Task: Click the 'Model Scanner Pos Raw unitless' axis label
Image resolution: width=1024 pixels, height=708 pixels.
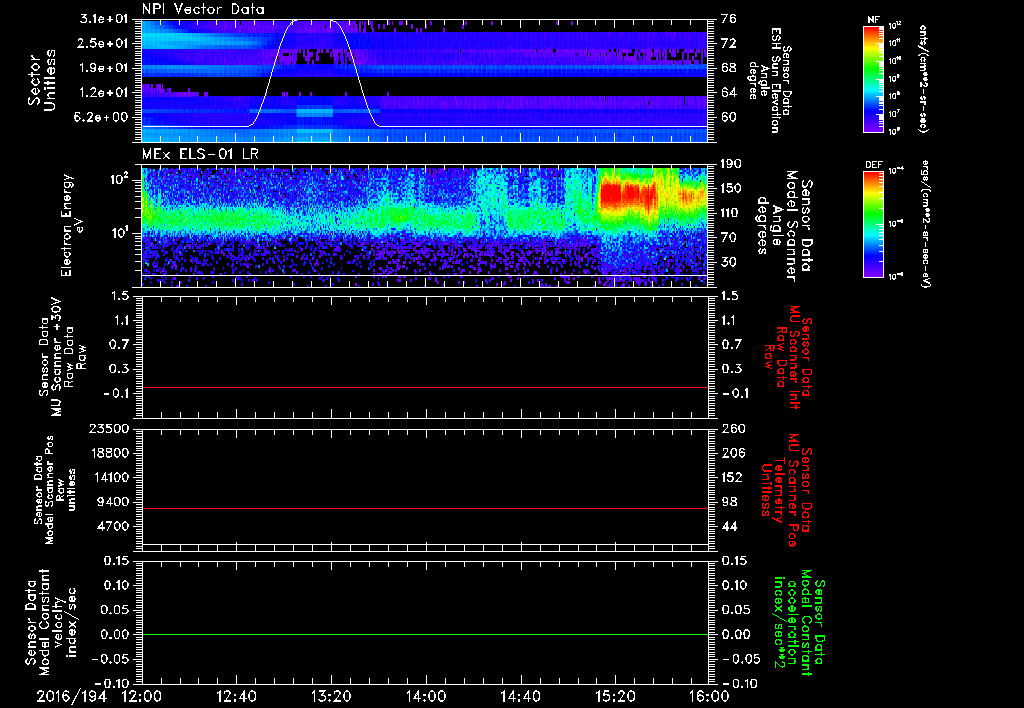Action: [x=55, y=490]
